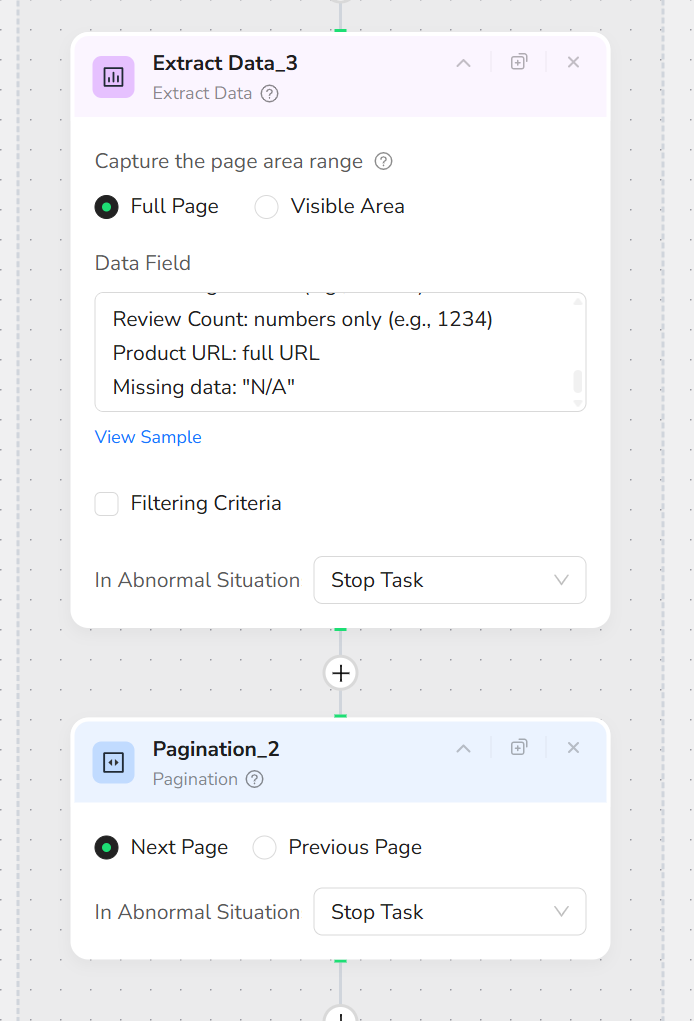
Task: Remove the Pagination_2 node
Action: coord(573,747)
